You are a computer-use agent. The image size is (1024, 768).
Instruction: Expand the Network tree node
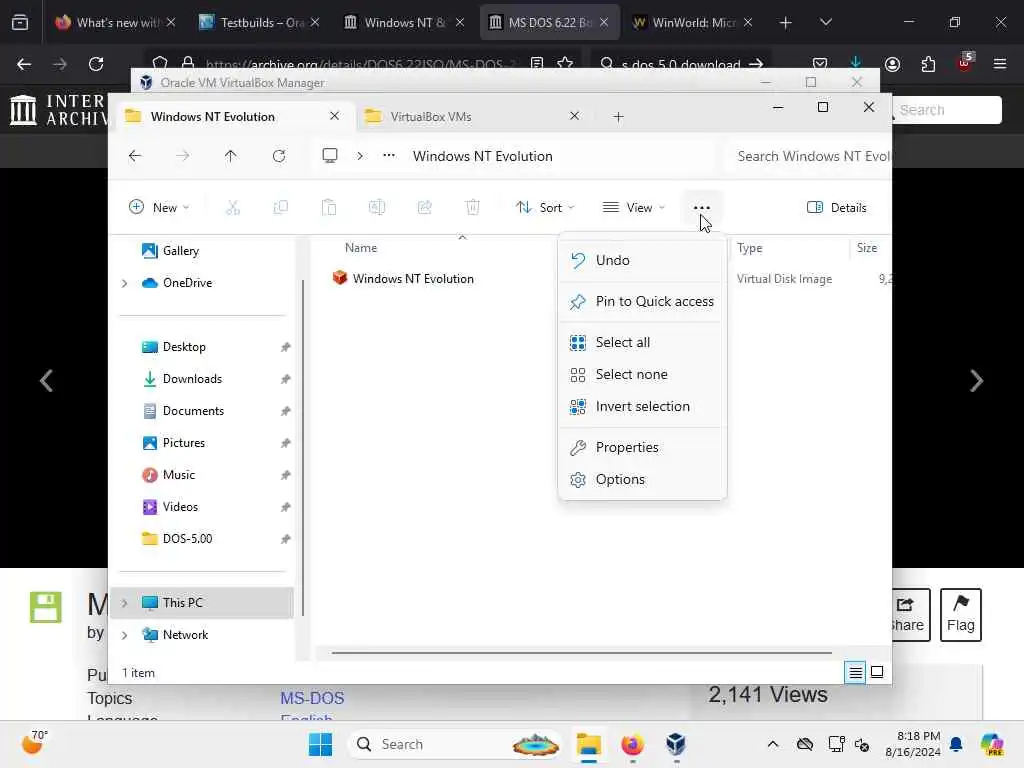pyautogui.click(x=124, y=635)
